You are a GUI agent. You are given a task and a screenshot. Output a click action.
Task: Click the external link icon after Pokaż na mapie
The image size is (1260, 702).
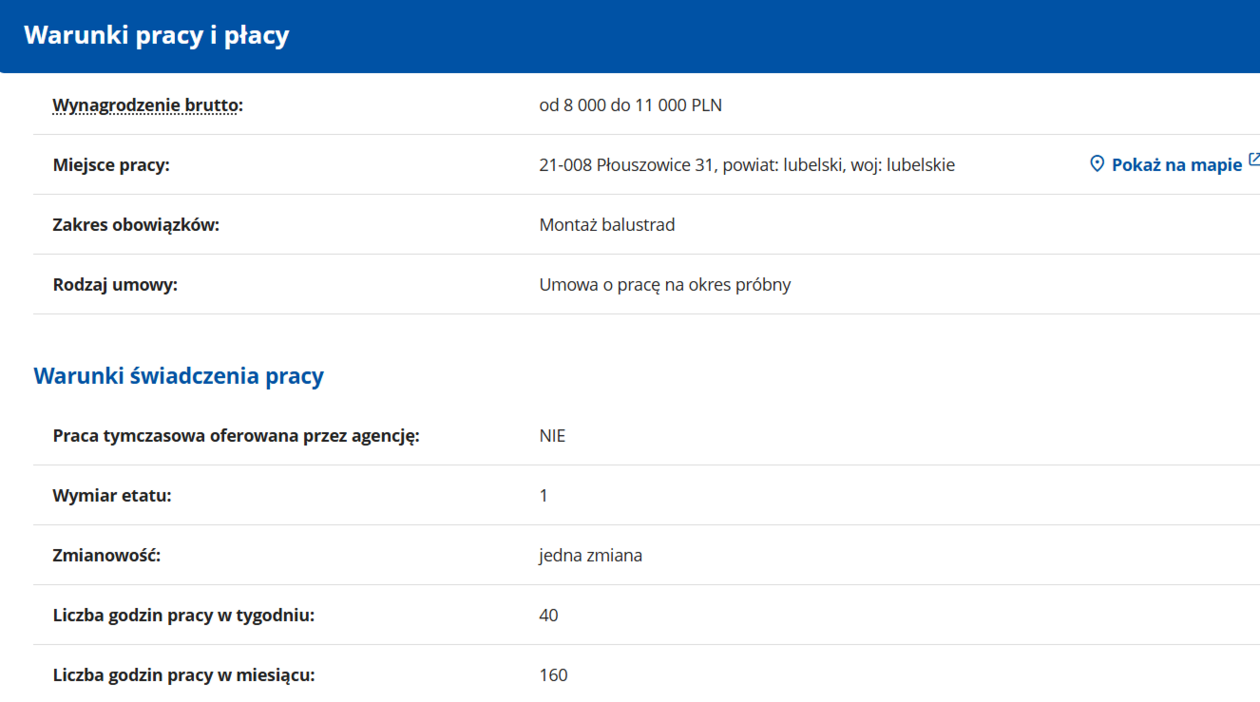point(1254,160)
